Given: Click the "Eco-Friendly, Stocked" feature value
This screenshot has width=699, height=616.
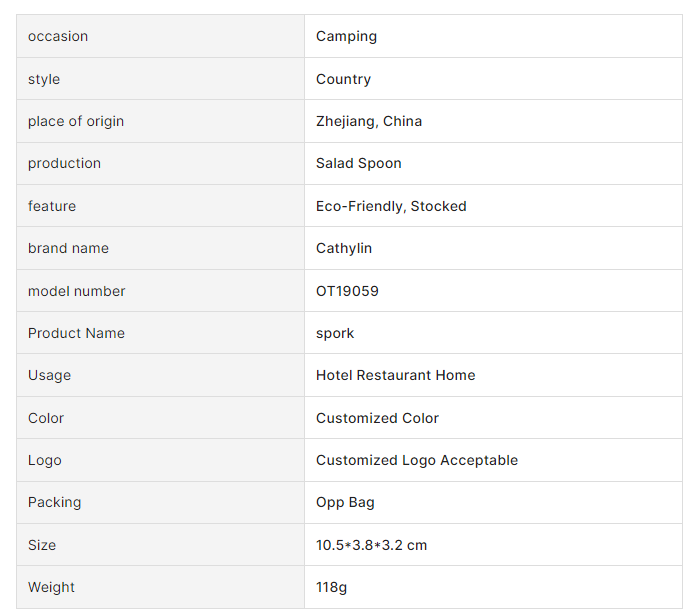Looking at the screenshot, I should point(391,206).
